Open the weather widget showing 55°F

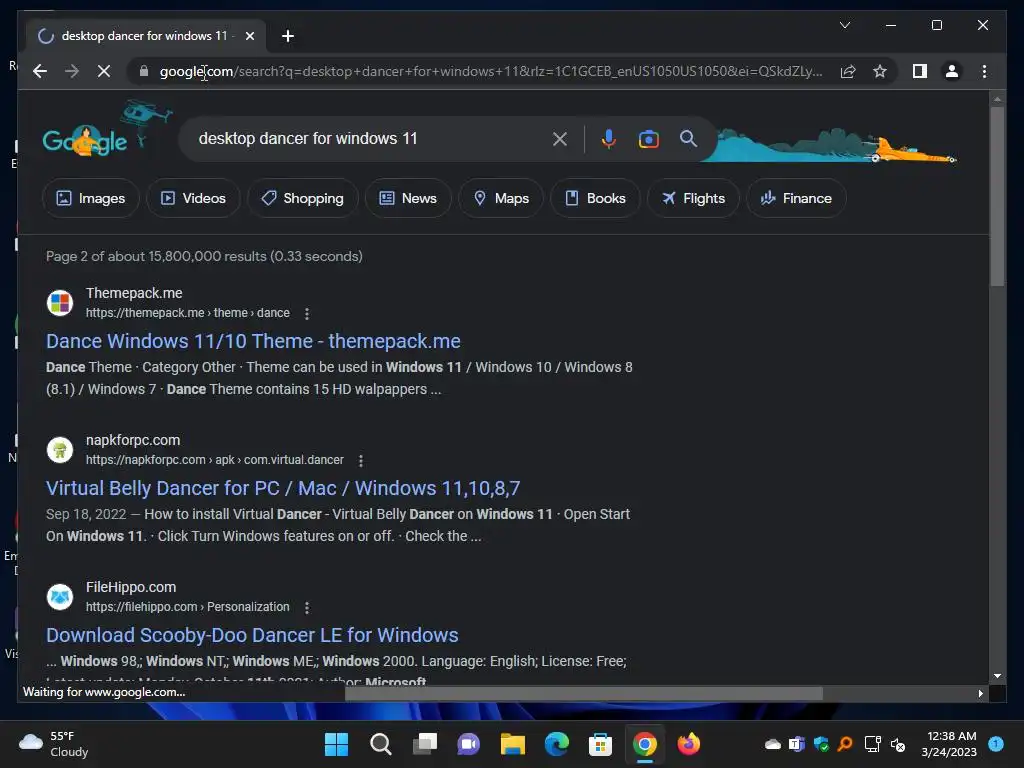pyautogui.click(x=54, y=744)
